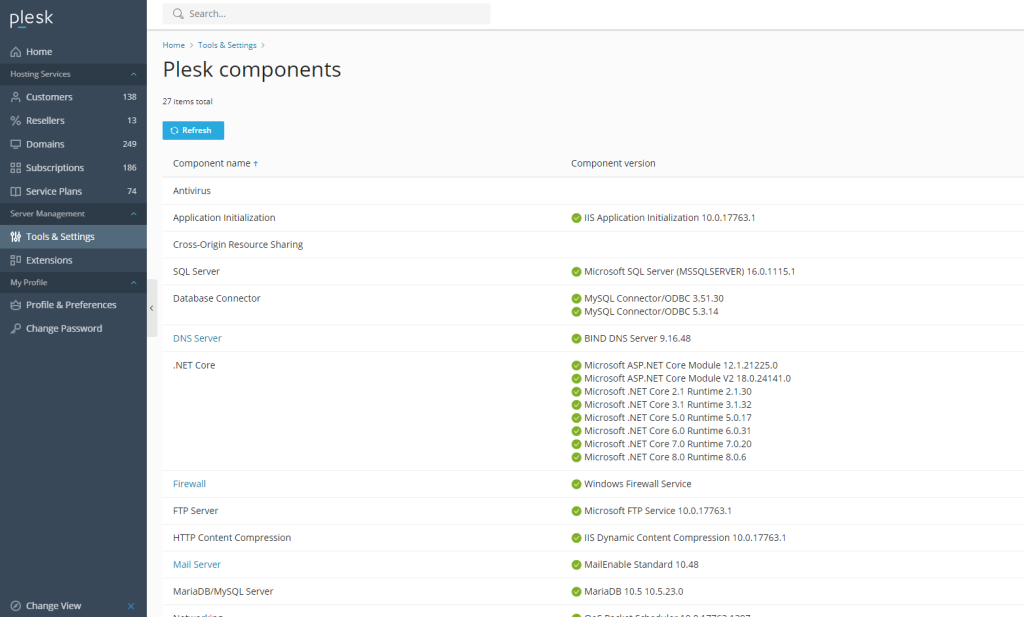Click the SQL Server row name

coord(197,272)
